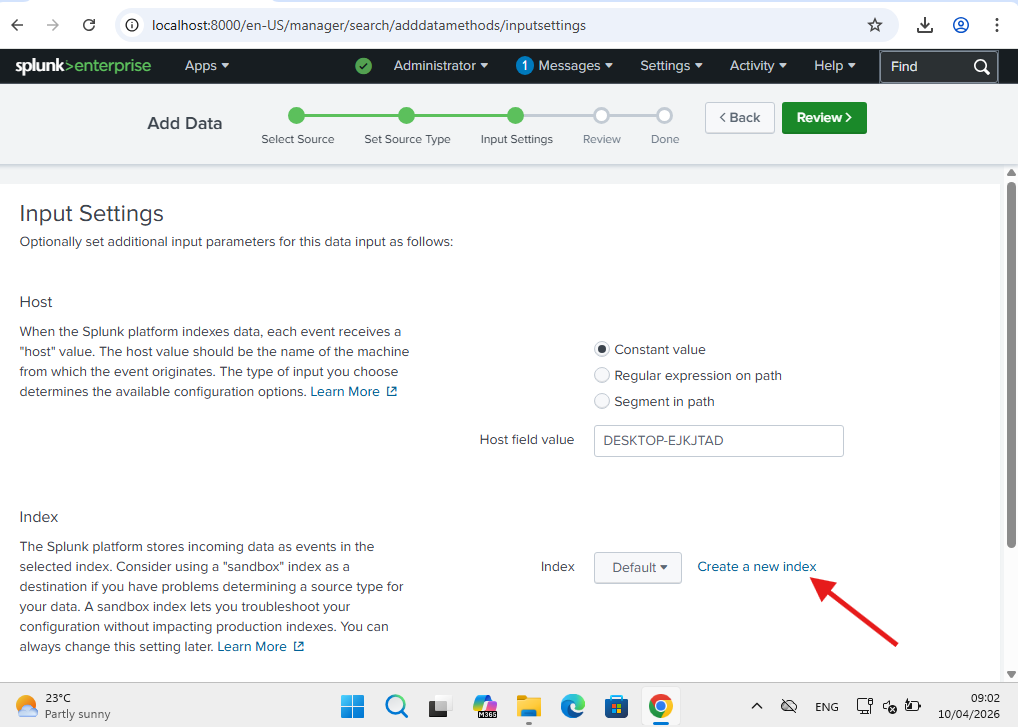This screenshot has width=1018, height=727.
Task: Open the weather widget showing 23°C
Action: (x=62, y=706)
